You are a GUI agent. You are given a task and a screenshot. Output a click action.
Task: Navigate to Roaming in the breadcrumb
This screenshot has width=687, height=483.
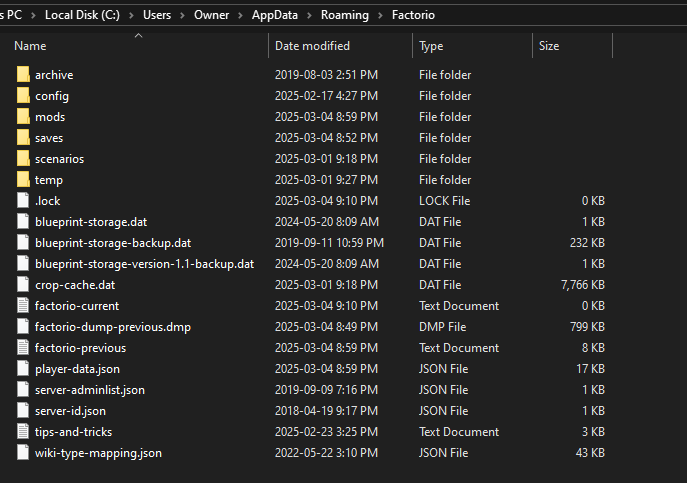coord(345,15)
